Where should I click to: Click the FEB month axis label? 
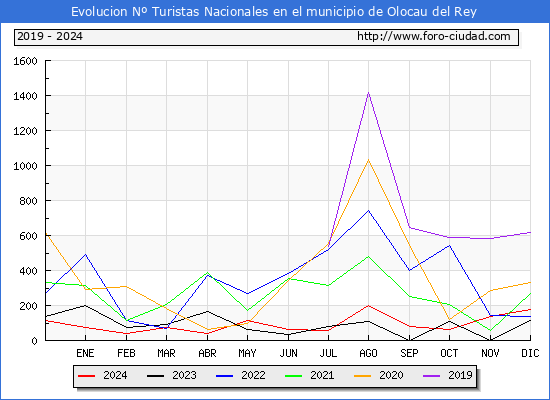[x=126, y=353]
